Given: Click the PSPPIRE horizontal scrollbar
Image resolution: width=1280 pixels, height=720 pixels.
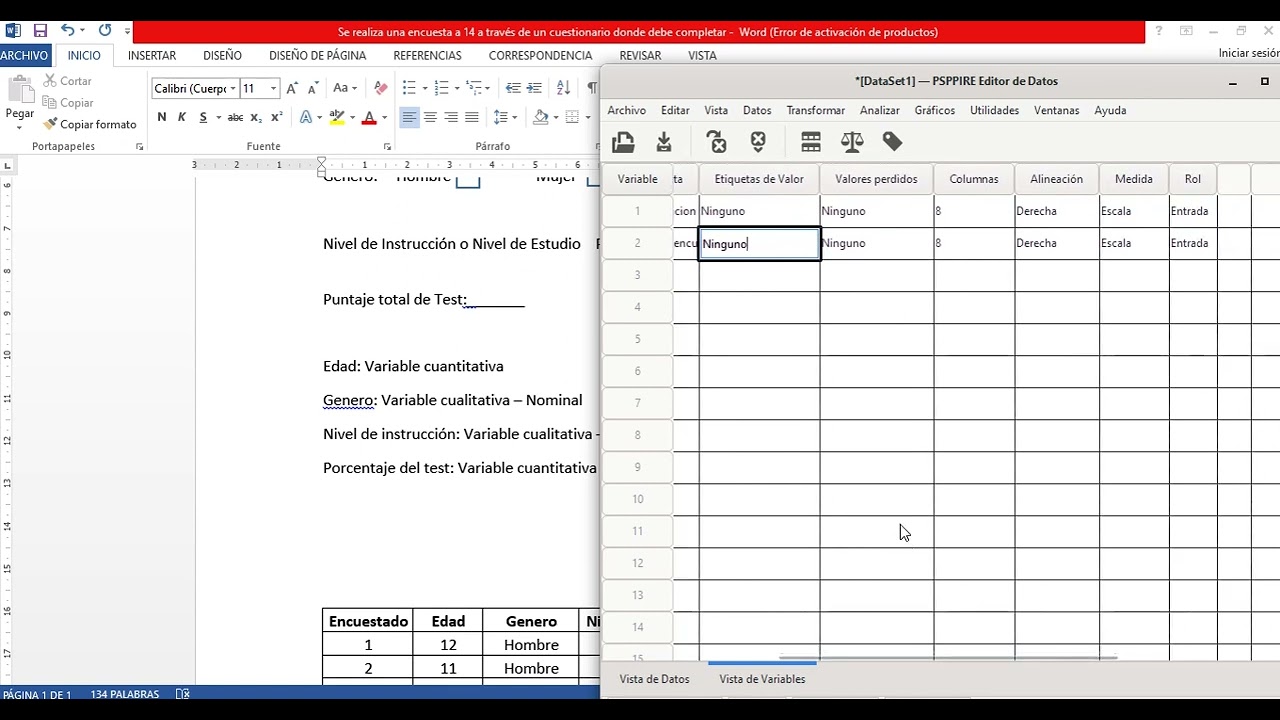Looking at the screenshot, I should (947, 658).
